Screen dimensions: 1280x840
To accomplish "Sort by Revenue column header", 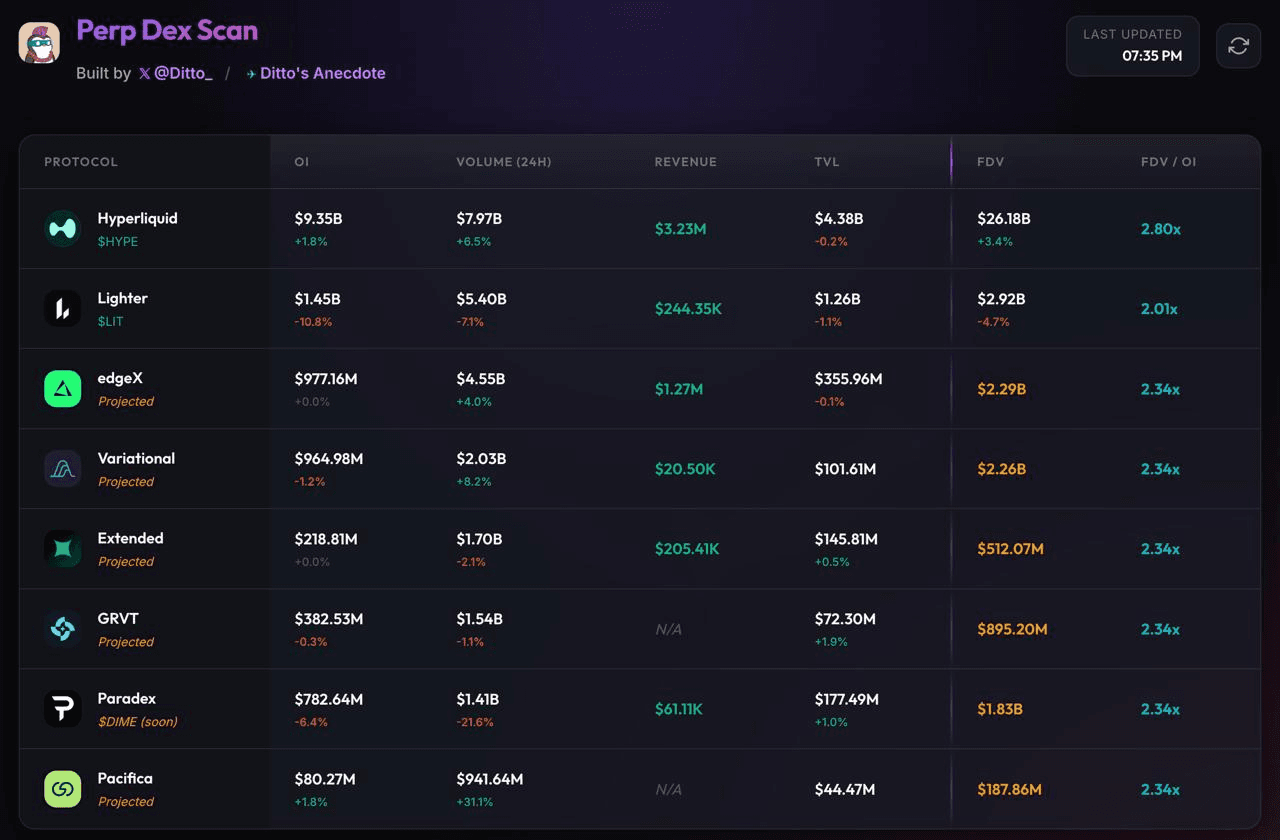I will [685, 162].
